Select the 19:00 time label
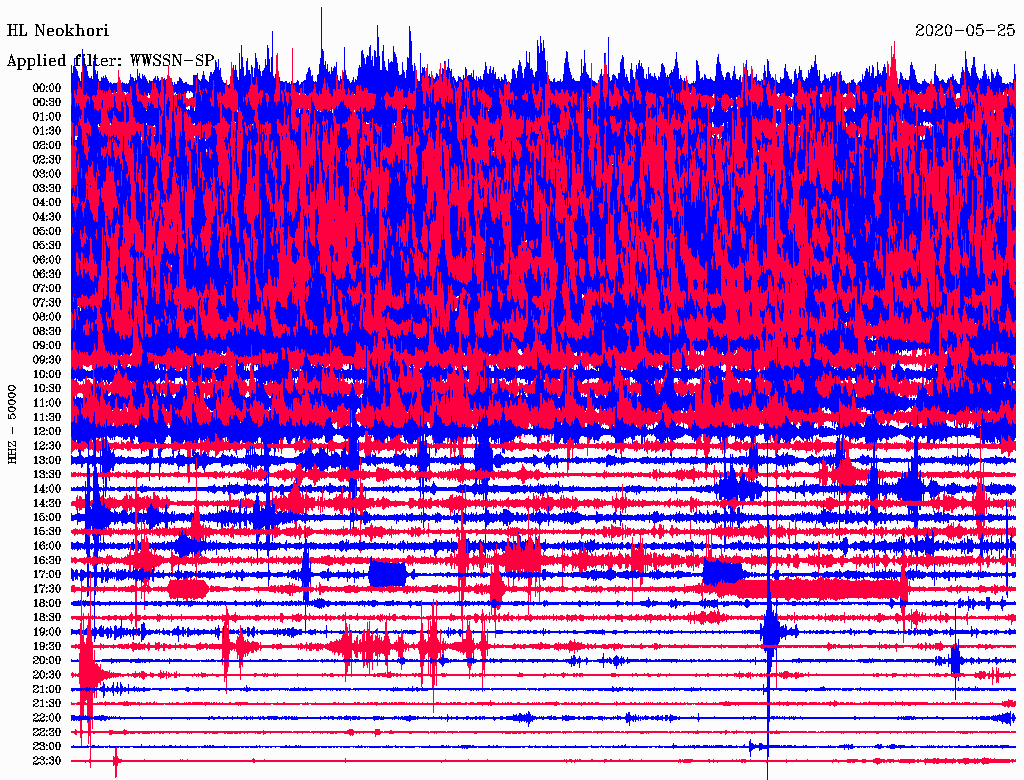The image size is (1024, 780). 47,632
